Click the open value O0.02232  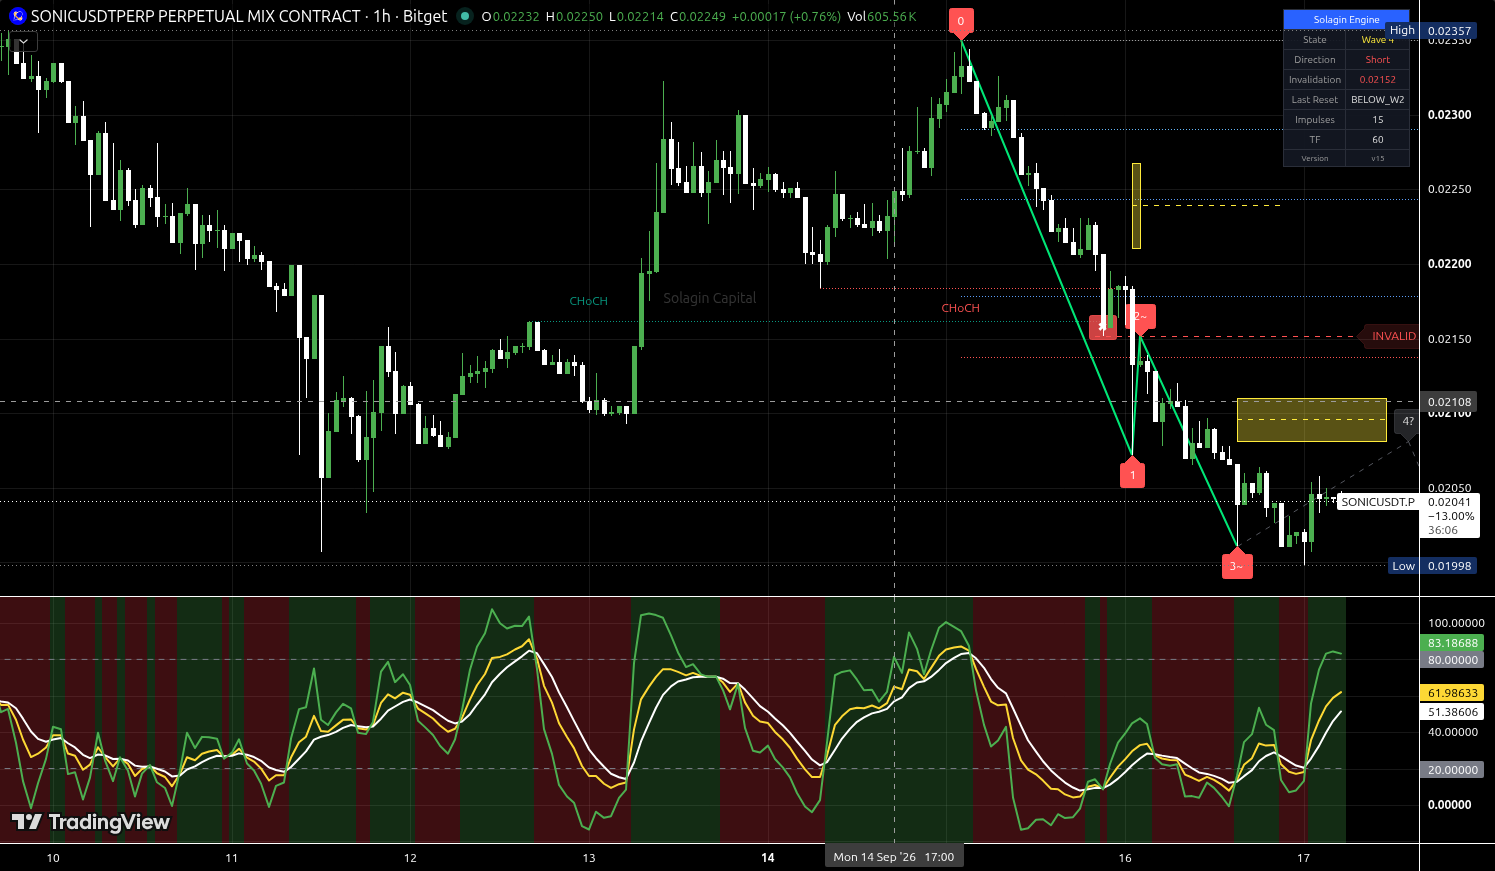tap(510, 17)
